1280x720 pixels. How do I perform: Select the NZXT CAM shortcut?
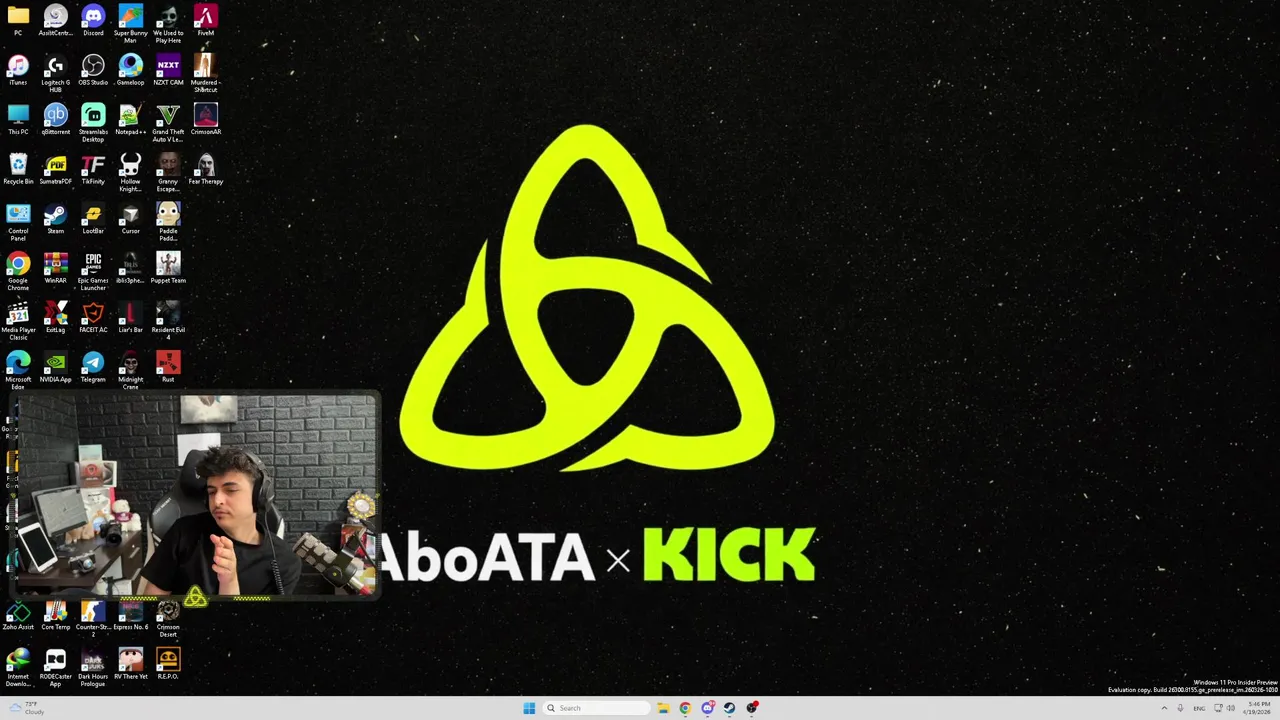pyautogui.click(x=168, y=70)
